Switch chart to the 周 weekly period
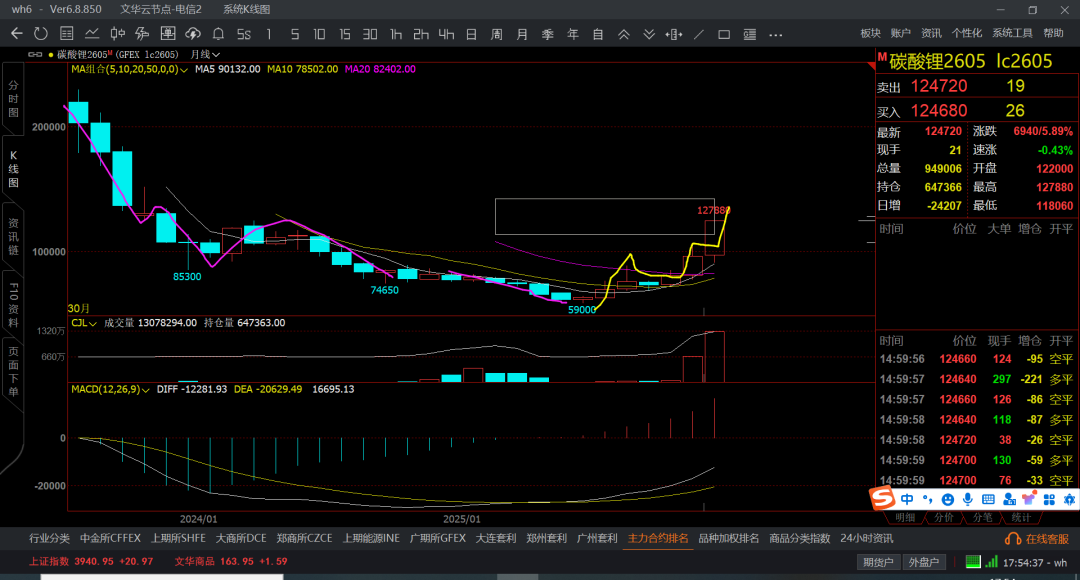Viewport: 1080px width, 580px height. [496, 34]
